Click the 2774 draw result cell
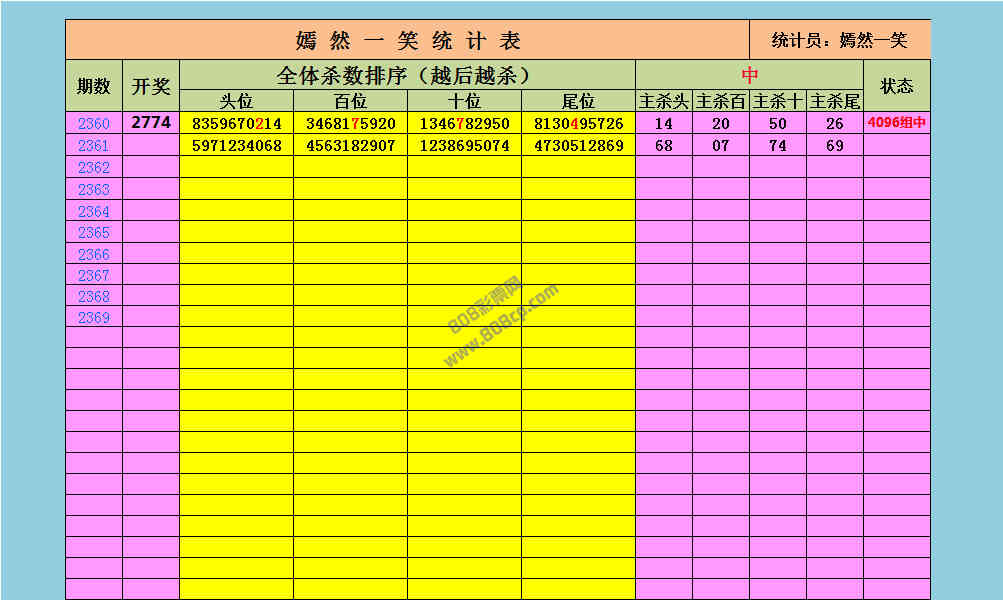 click(151, 123)
